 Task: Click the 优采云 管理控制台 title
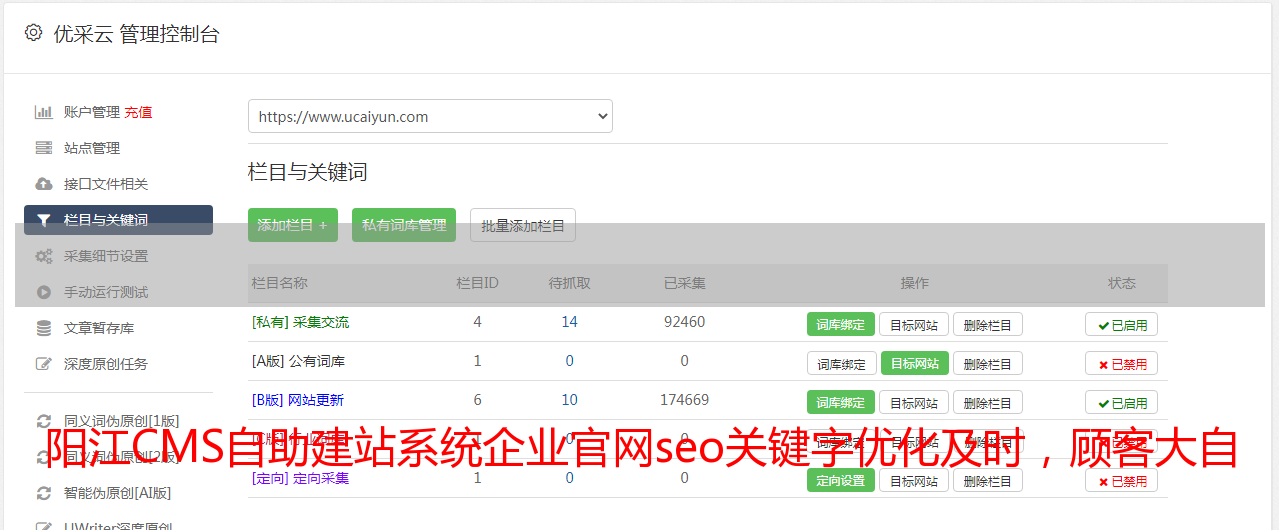[x=136, y=34]
